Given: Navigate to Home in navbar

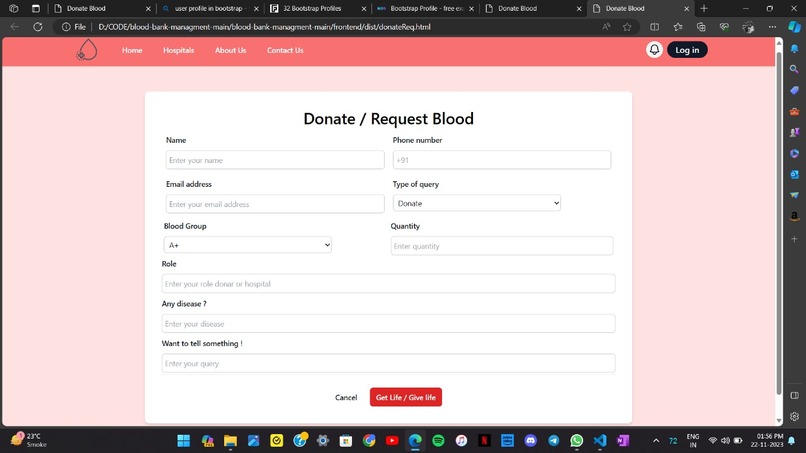Looking at the screenshot, I should 132,50.
